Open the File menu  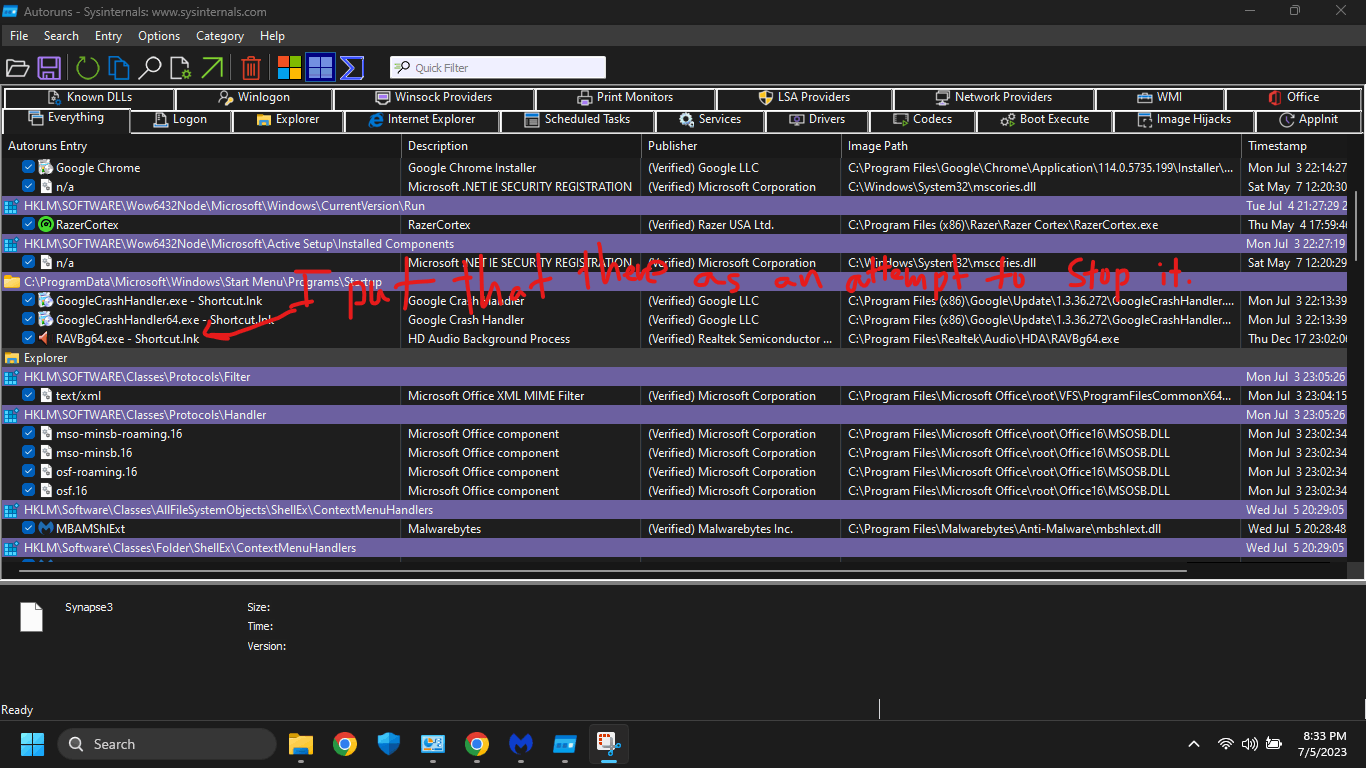(x=19, y=36)
